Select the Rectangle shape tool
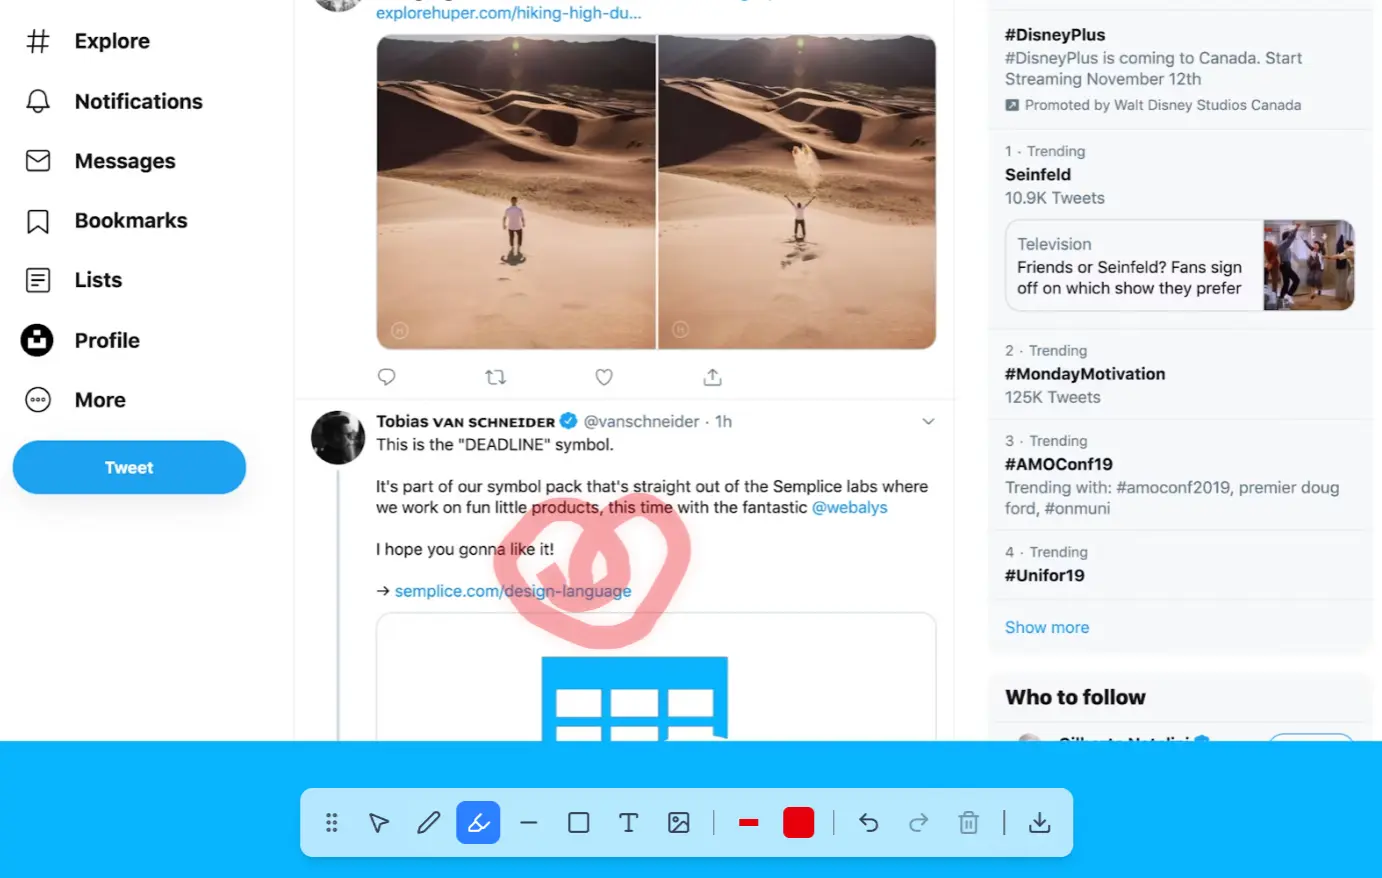This screenshot has width=1382, height=878. tap(578, 822)
